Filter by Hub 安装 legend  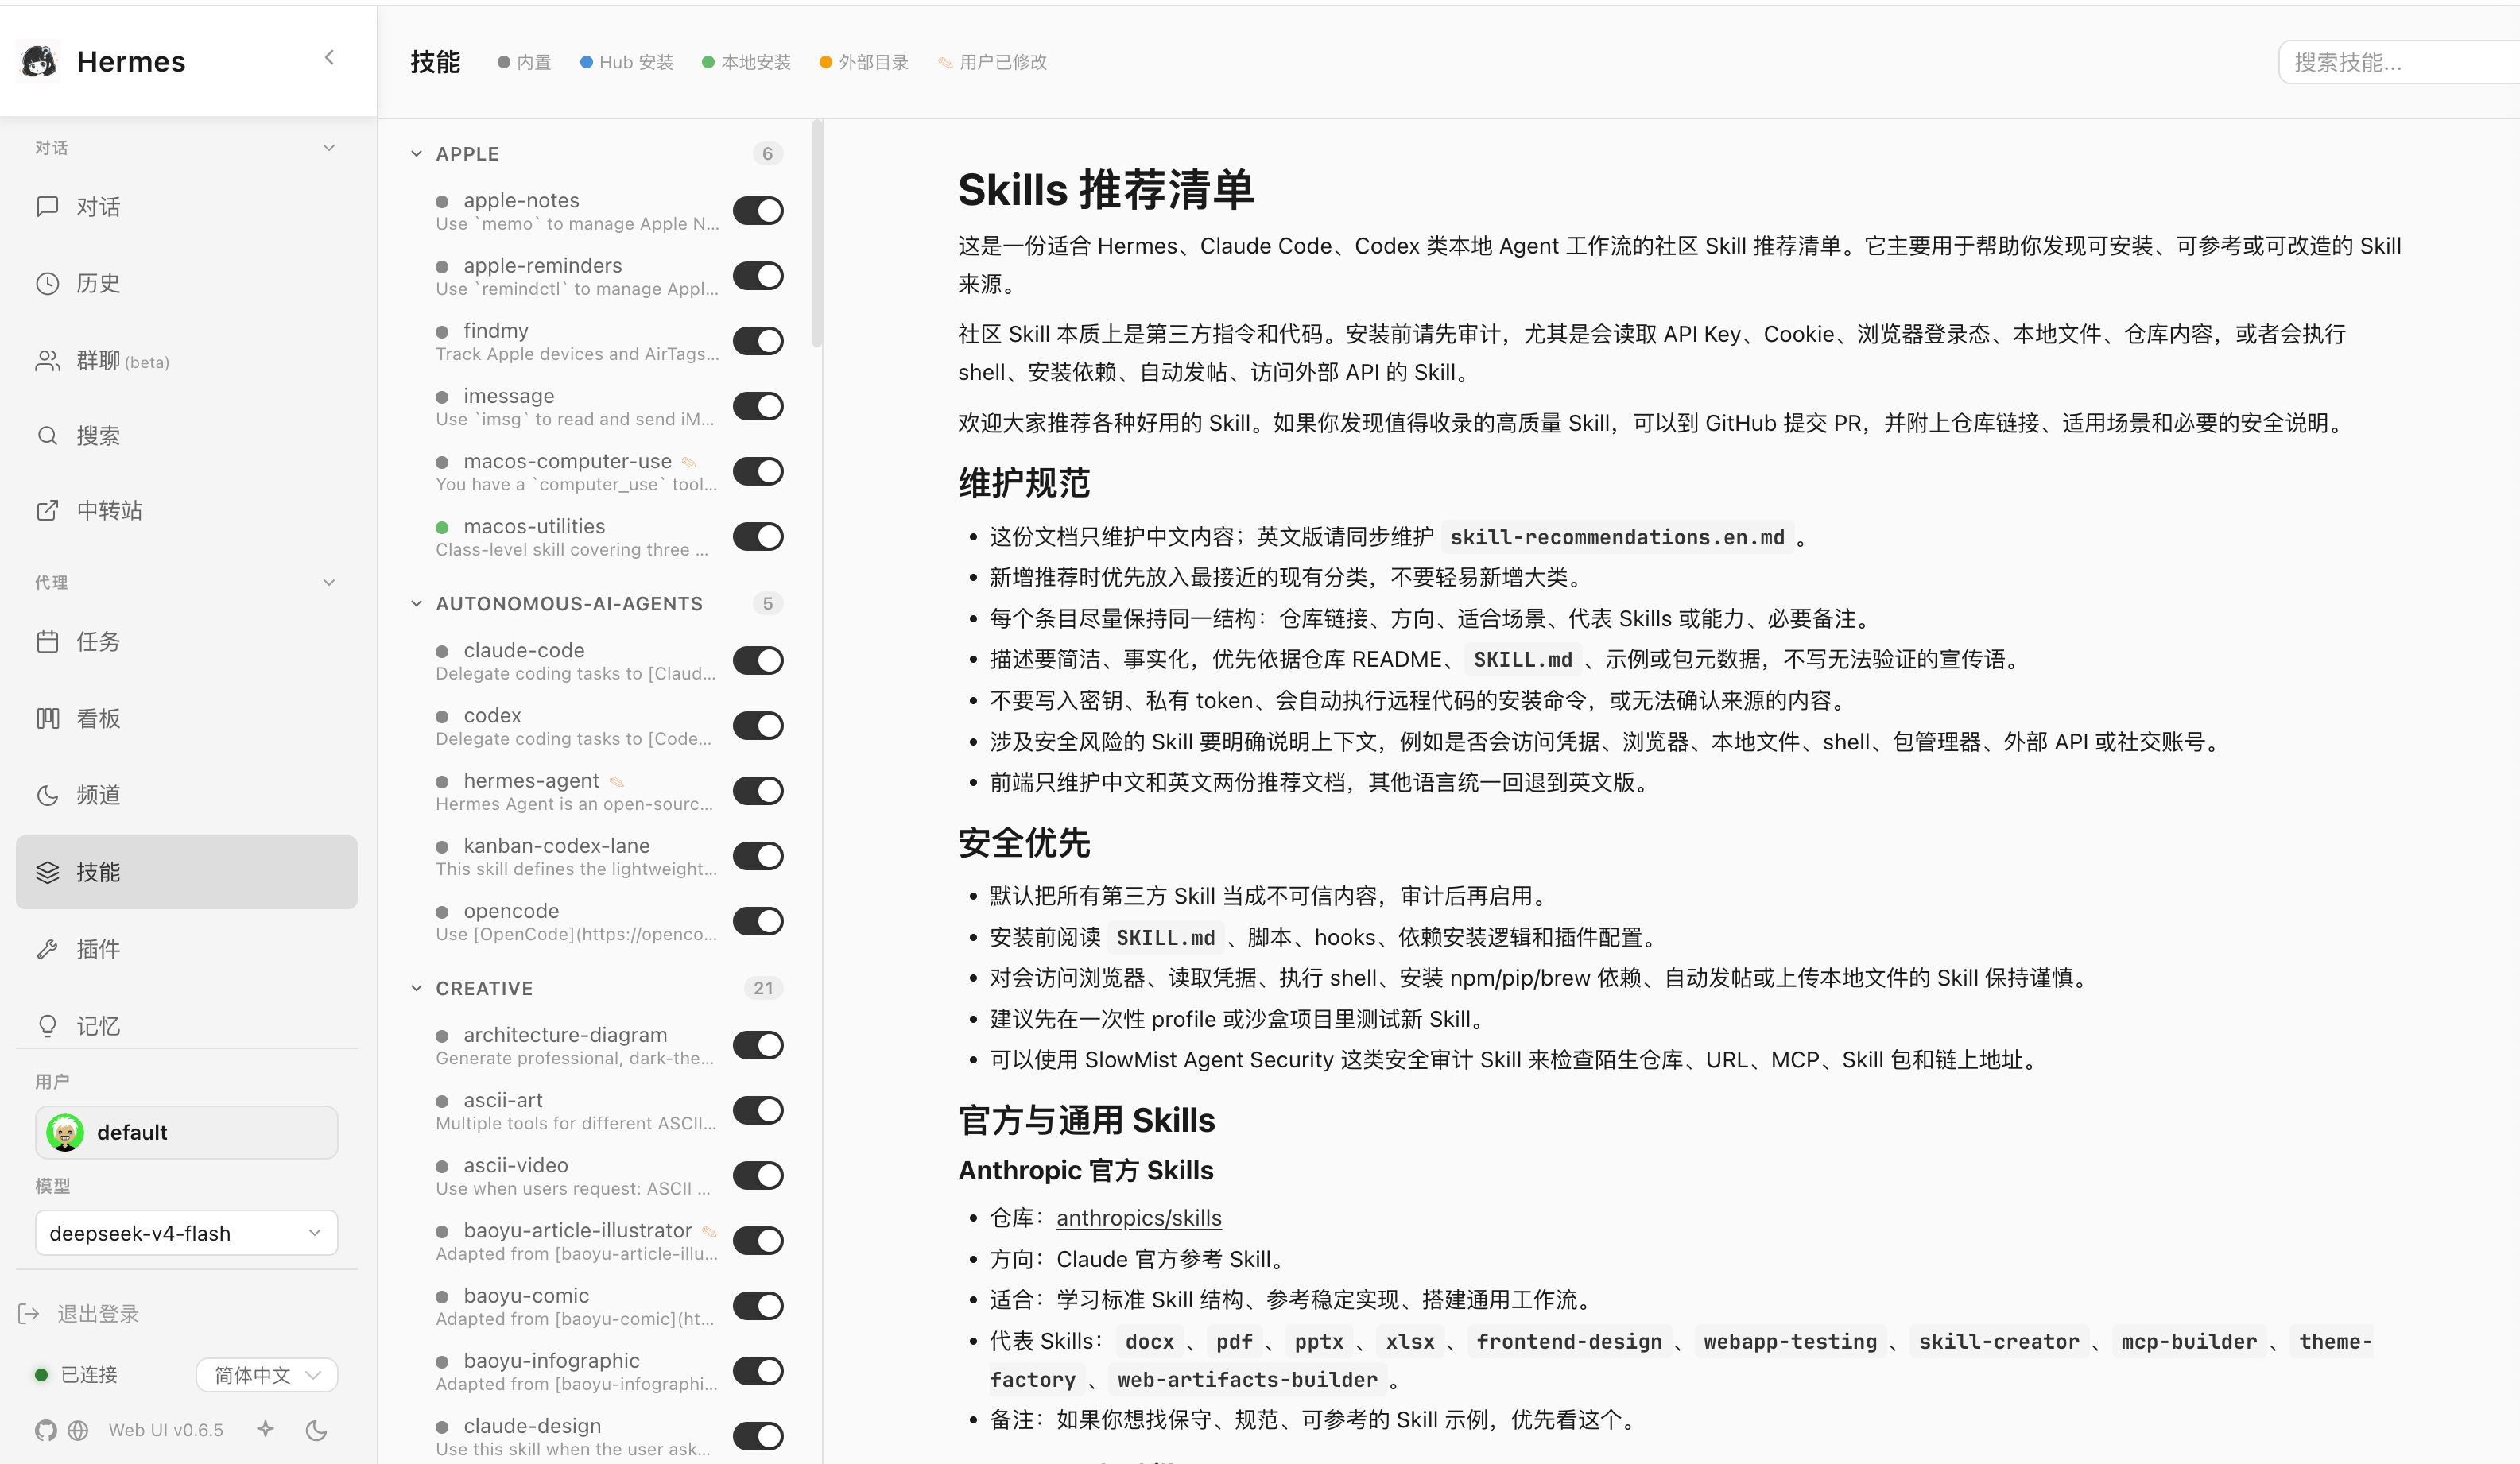pos(626,62)
